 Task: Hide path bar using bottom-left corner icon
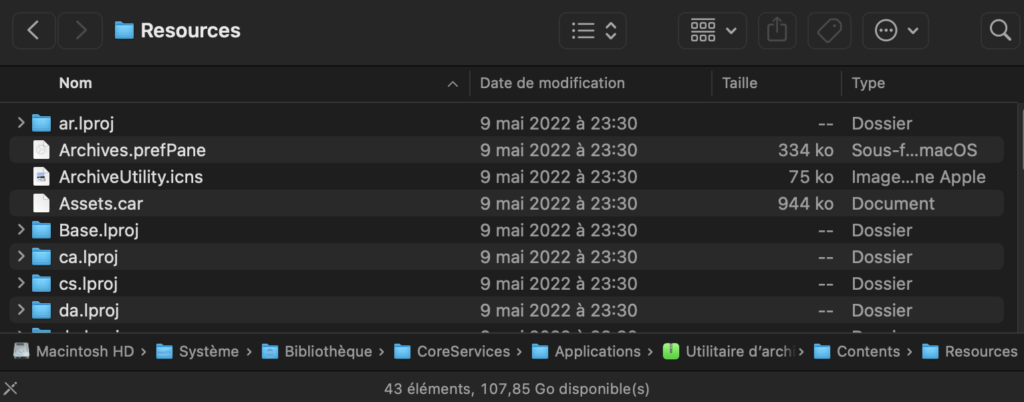(10, 389)
